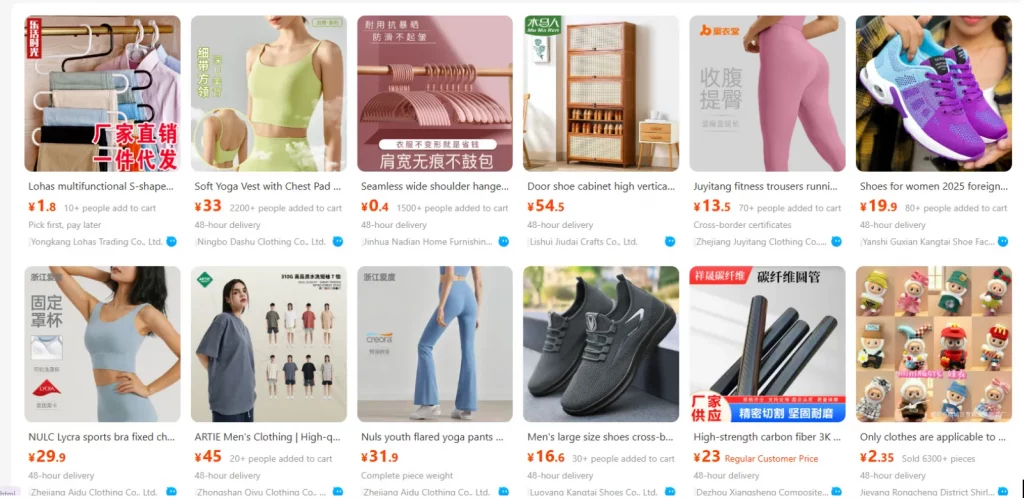This screenshot has width=1024, height=498.
Task: View the purple women's sneaker product image
Action: point(934,93)
